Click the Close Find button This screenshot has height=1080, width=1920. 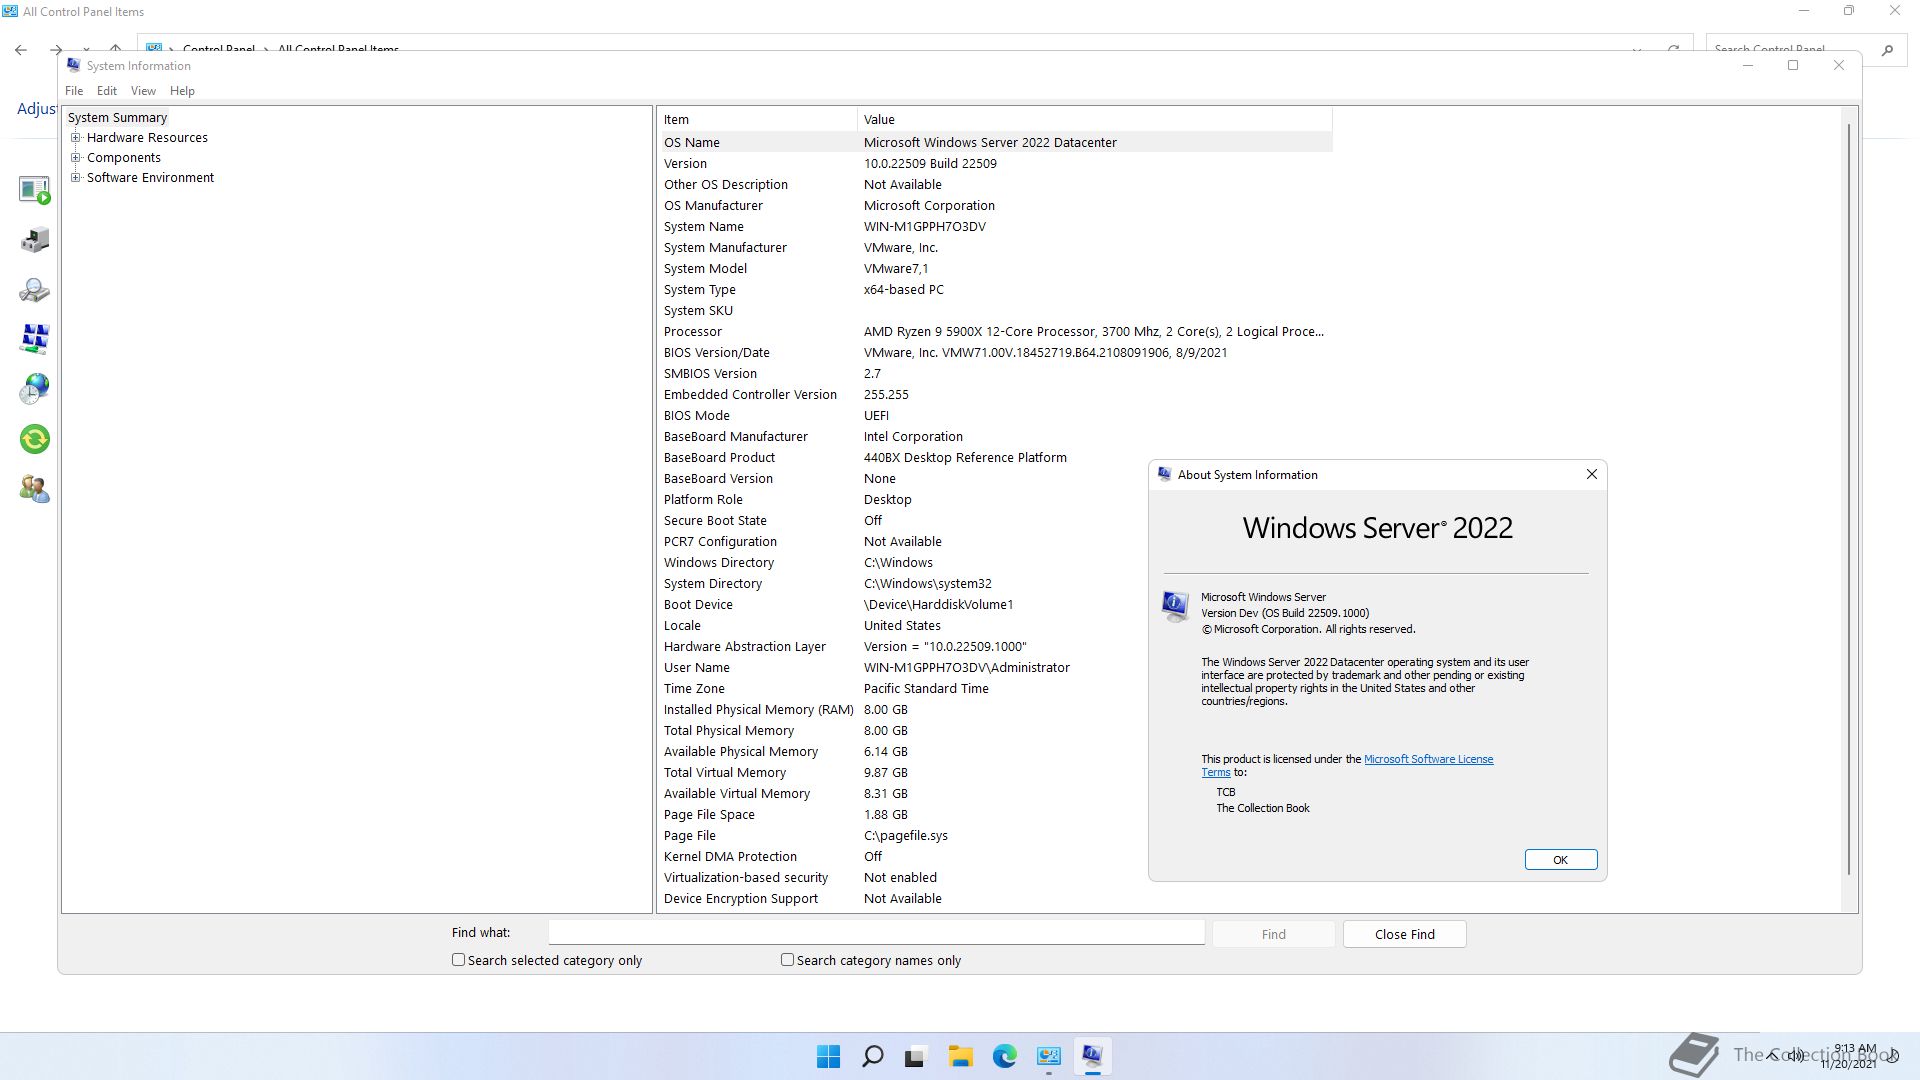(1404, 934)
